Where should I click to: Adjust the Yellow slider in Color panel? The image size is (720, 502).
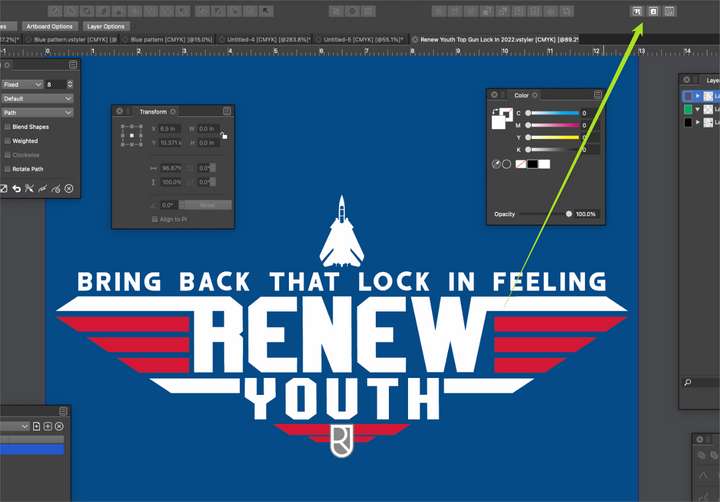553,137
